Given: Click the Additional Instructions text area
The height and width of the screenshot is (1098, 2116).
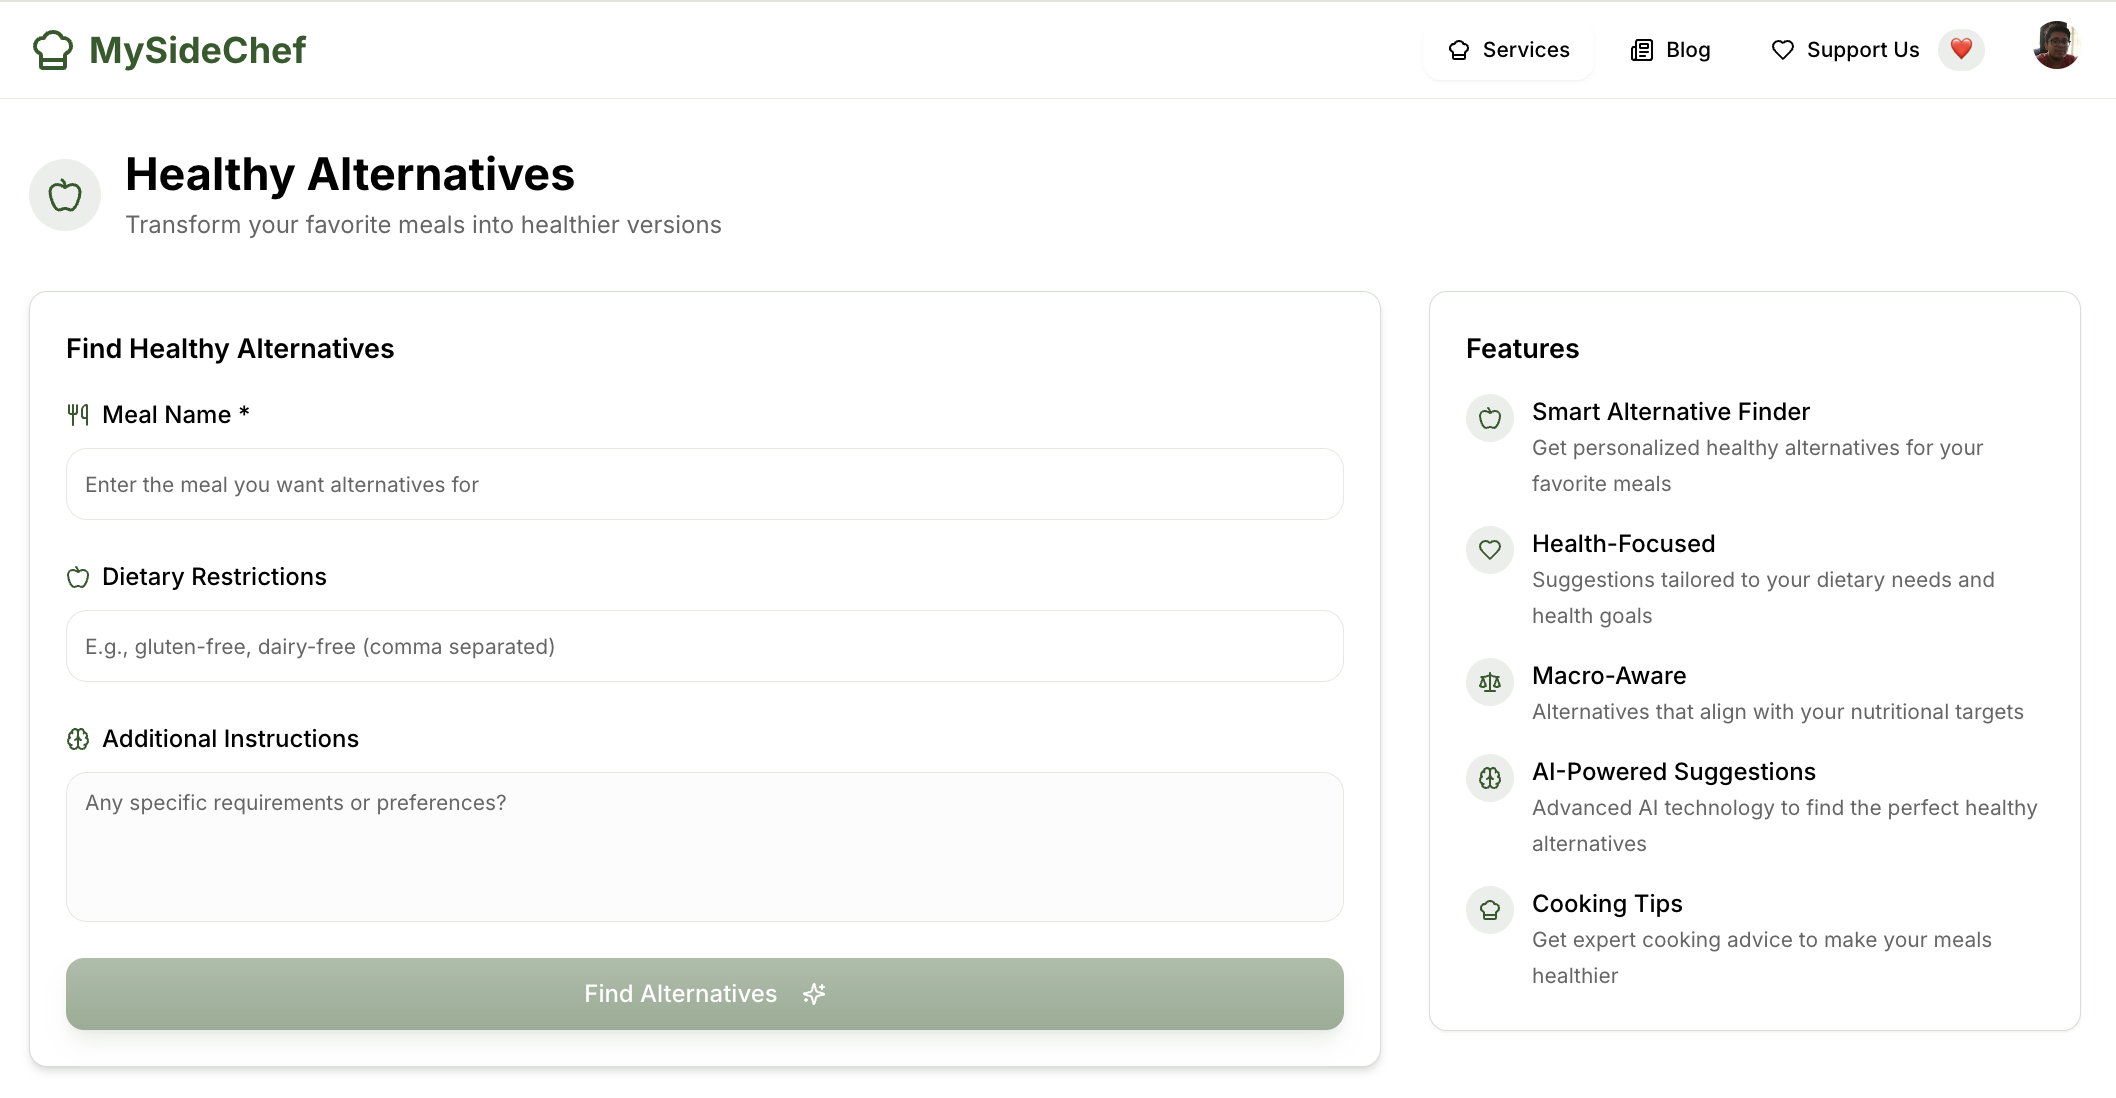Looking at the screenshot, I should pyautogui.click(x=704, y=846).
